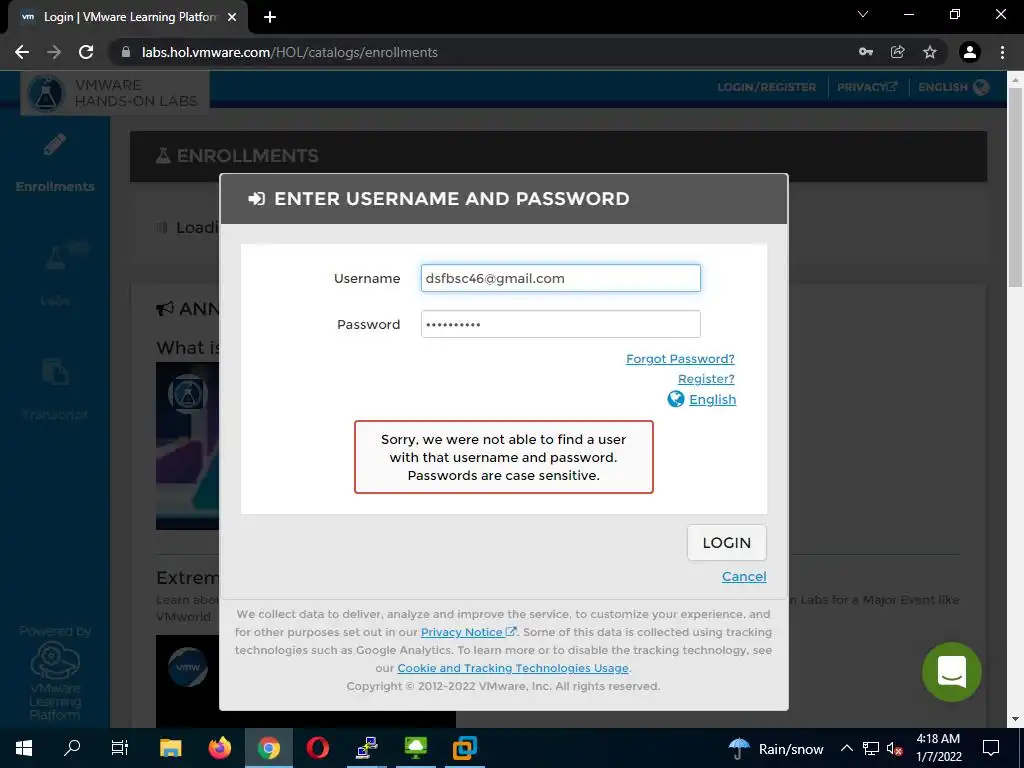
Task: Click the login error message box
Action: [504, 457]
